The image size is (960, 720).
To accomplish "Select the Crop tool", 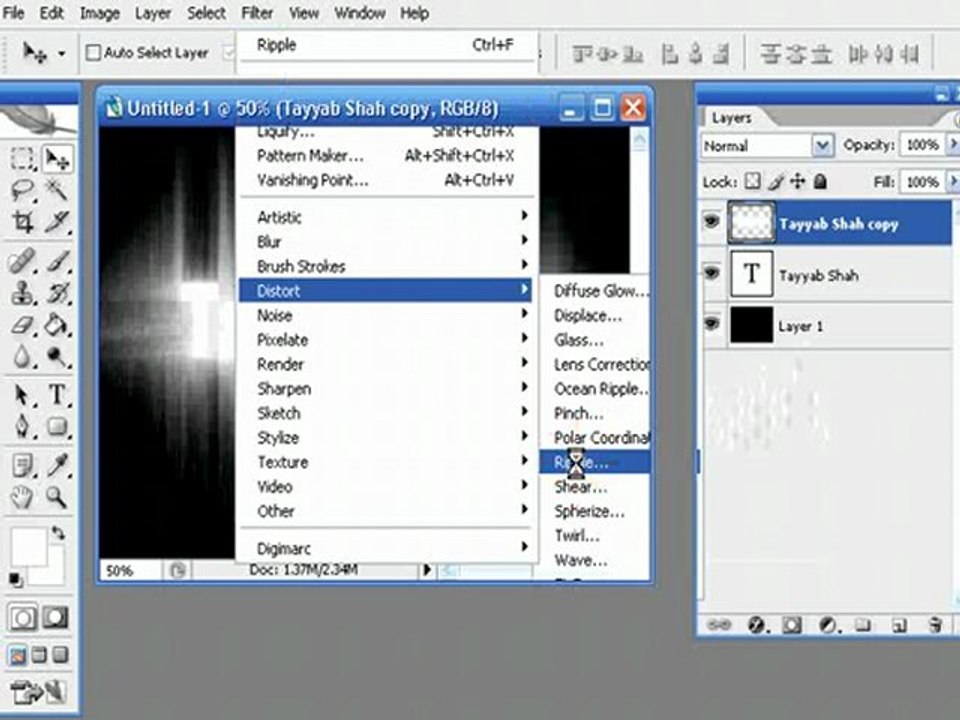I will (23, 222).
